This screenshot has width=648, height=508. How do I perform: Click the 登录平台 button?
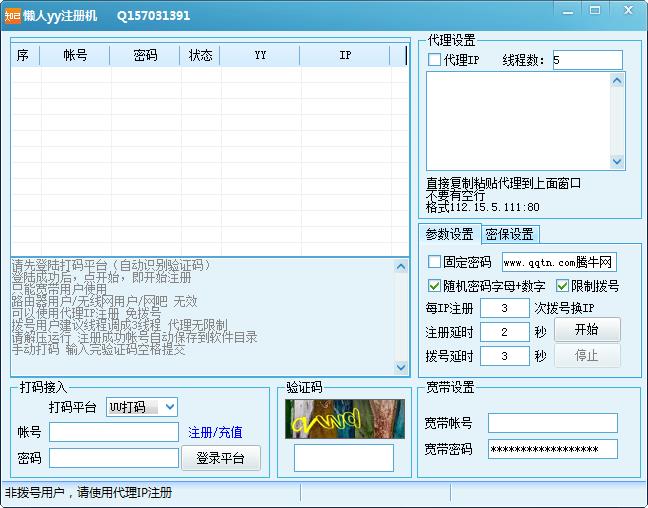(221, 458)
